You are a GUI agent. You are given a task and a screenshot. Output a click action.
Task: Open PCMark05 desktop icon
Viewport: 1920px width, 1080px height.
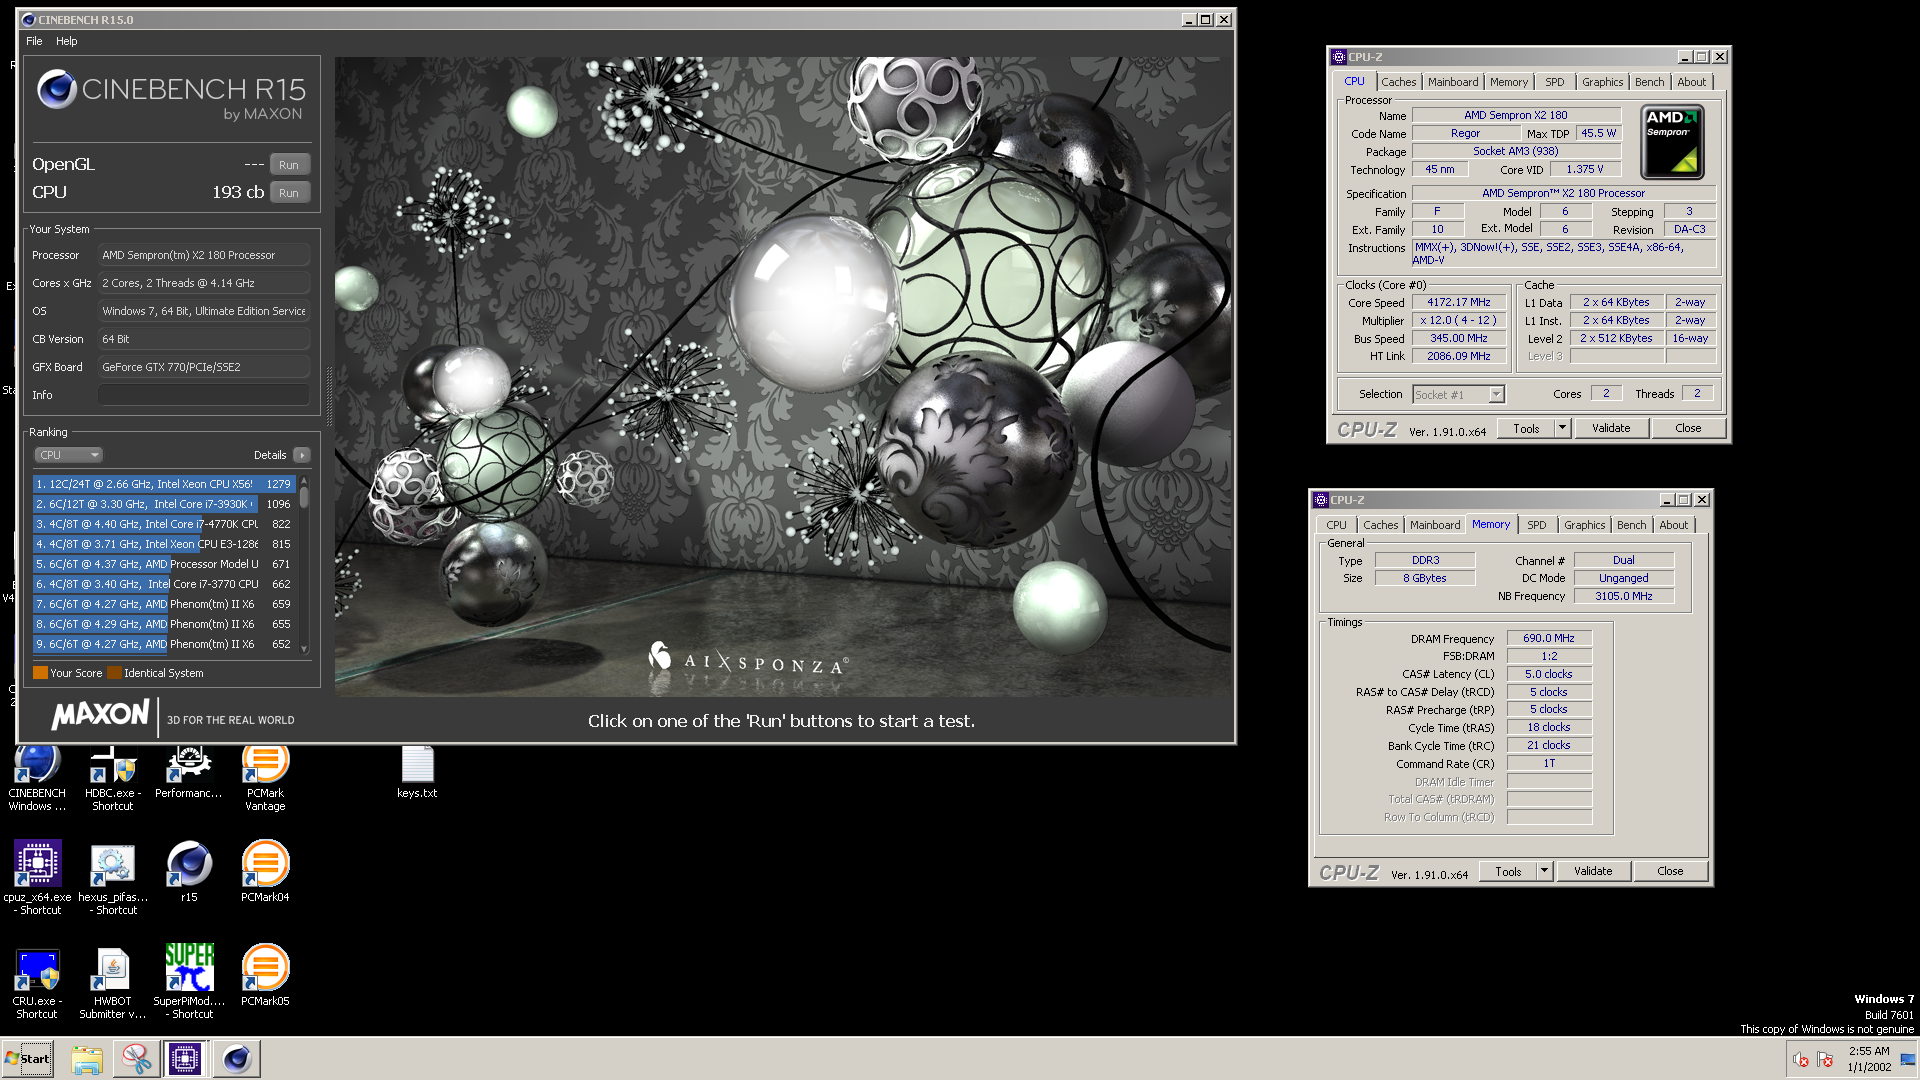265,976
